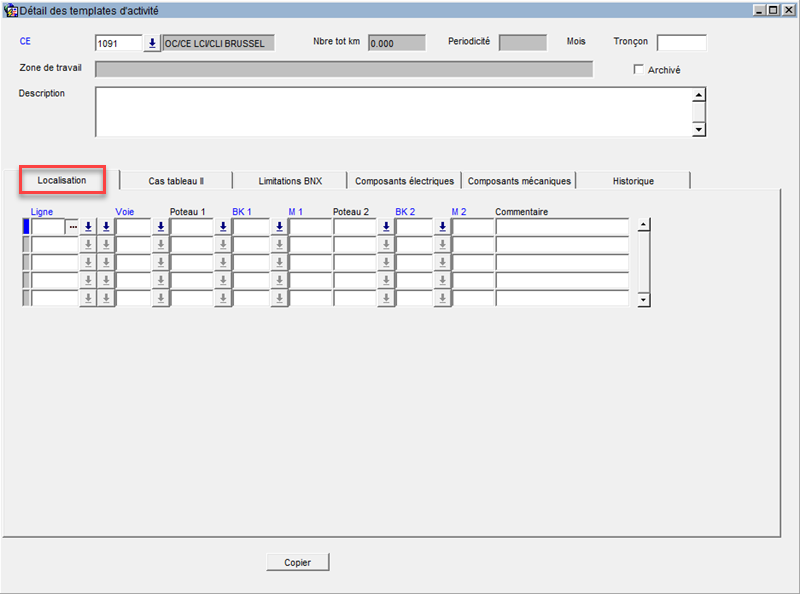Select the OC/CE LCI/CLI BRUSSEL field

pos(218,43)
